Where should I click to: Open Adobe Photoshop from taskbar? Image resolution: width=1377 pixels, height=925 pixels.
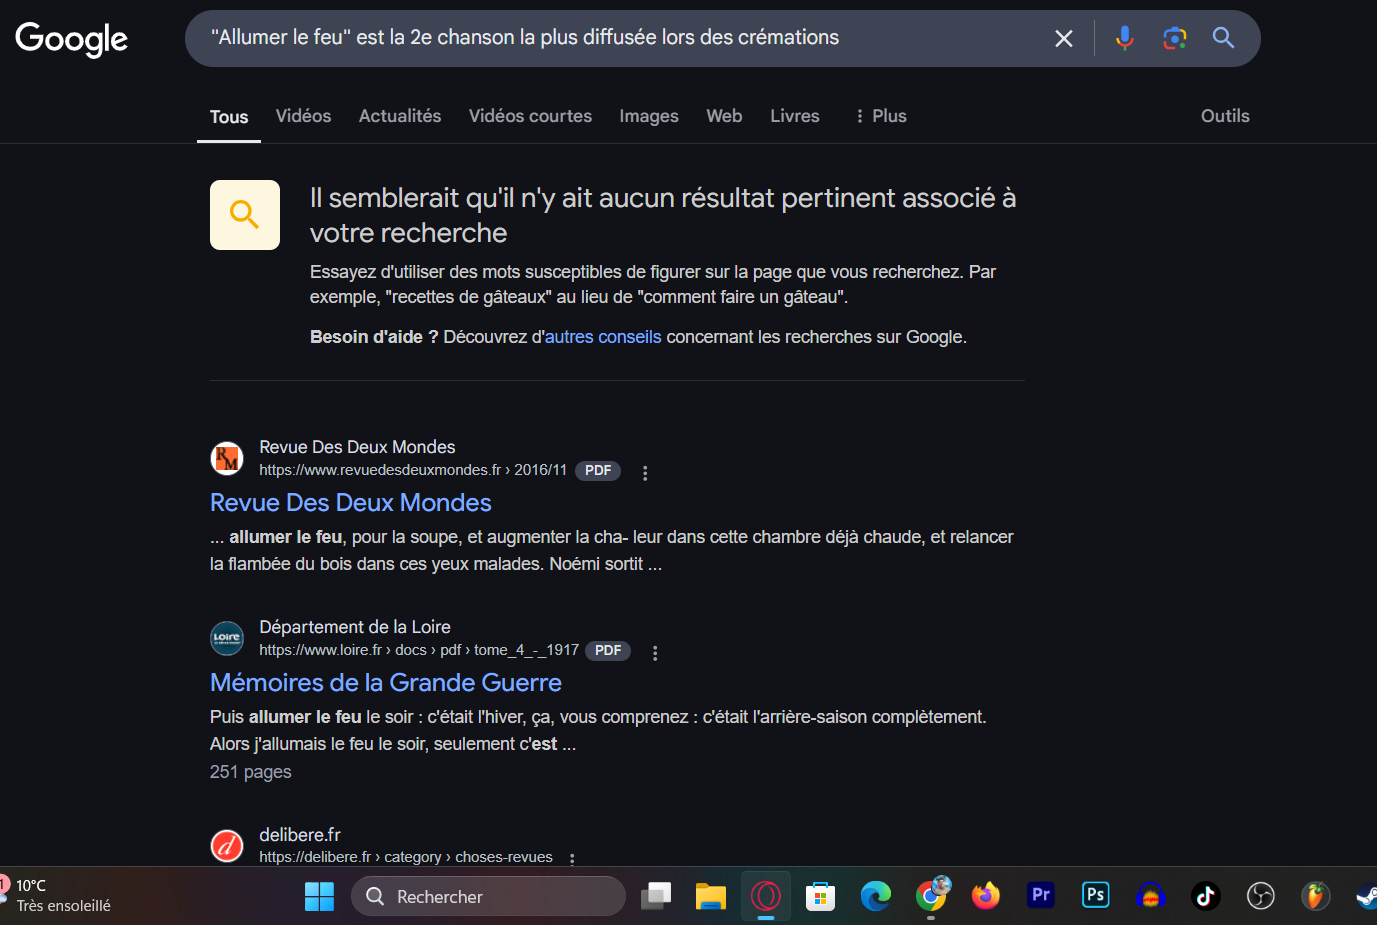coord(1096,895)
